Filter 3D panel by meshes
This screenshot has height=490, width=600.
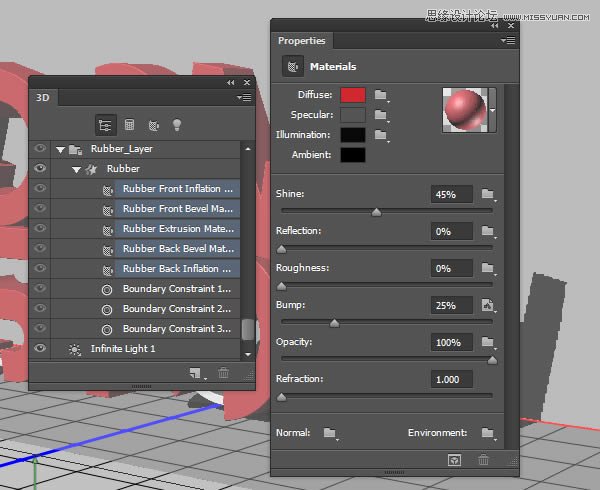[x=130, y=125]
